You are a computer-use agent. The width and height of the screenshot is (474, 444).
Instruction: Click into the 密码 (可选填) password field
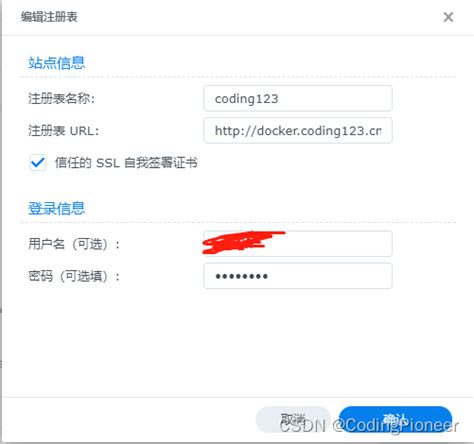tap(298, 276)
